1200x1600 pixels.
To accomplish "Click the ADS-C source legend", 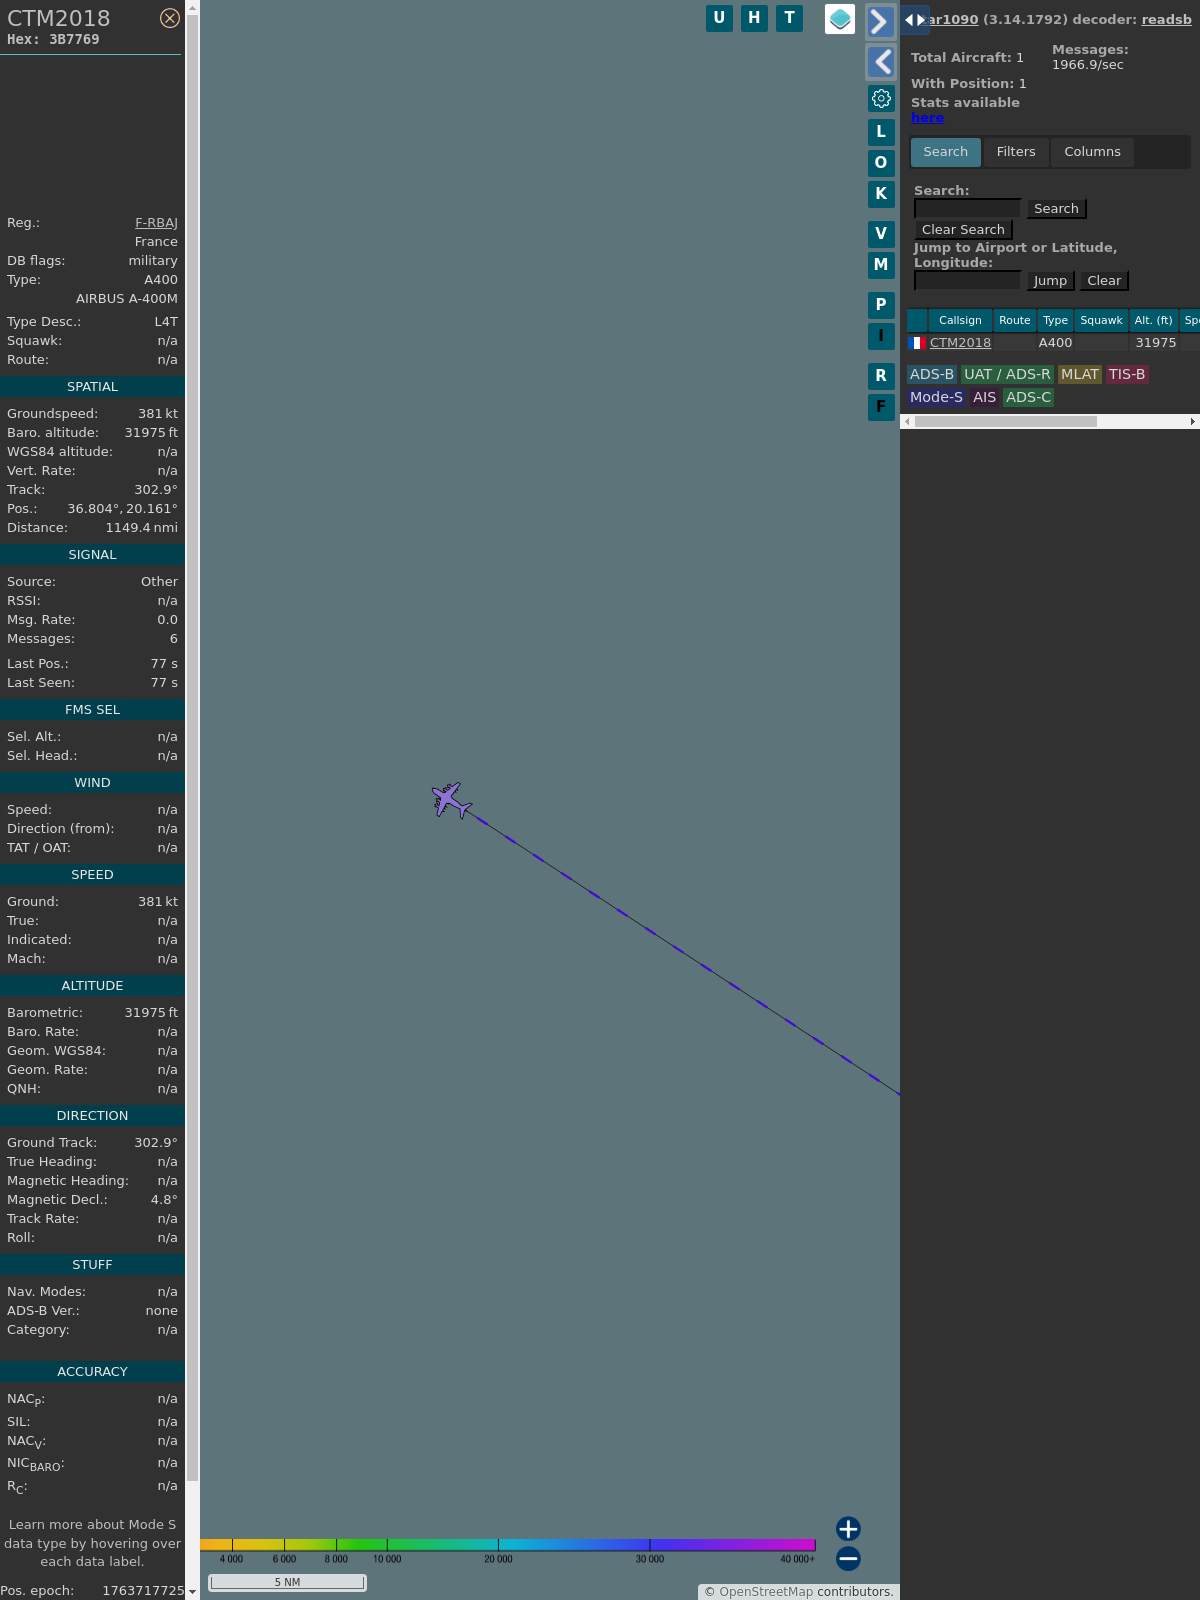I will pyautogui.click(x=1028, y=397).
